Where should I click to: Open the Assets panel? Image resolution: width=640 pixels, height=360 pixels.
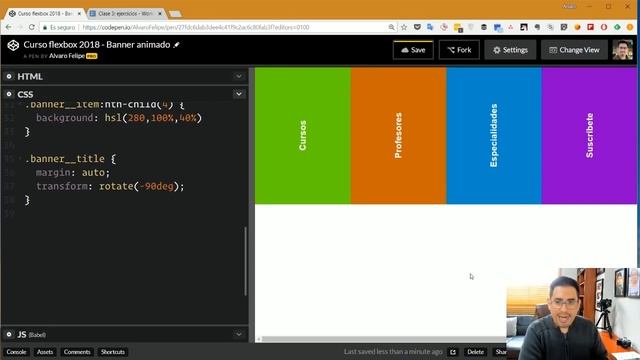[x=45, y=352]
